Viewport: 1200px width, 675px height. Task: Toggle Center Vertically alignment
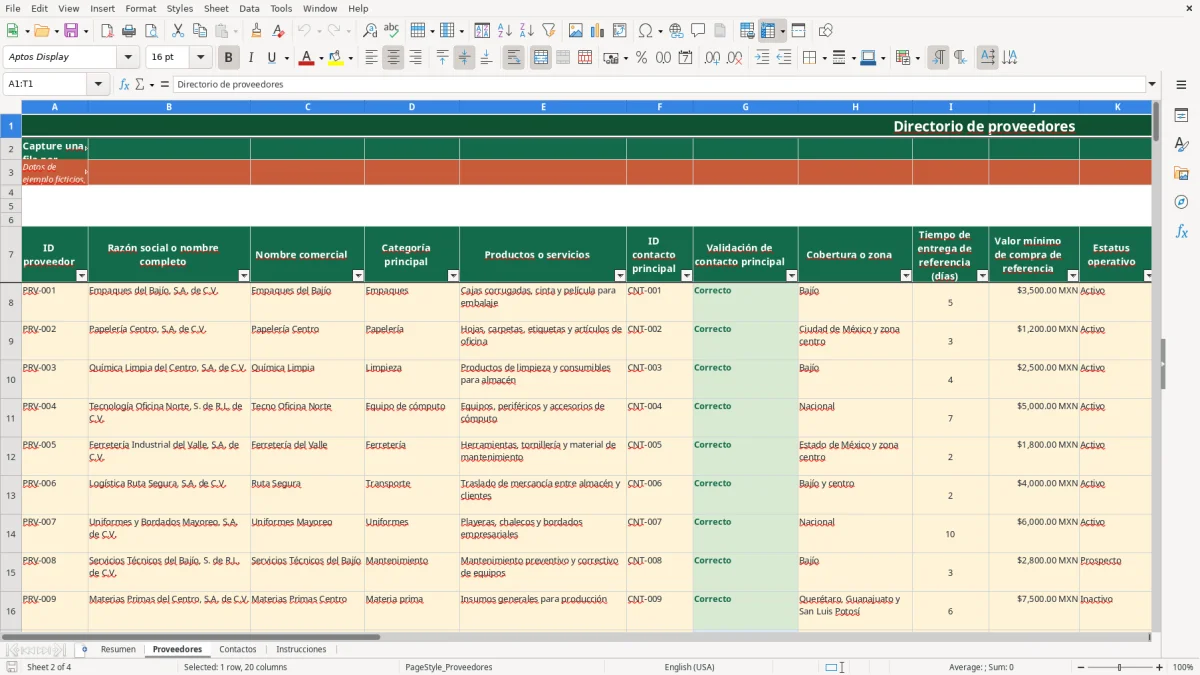coord(464,58)
